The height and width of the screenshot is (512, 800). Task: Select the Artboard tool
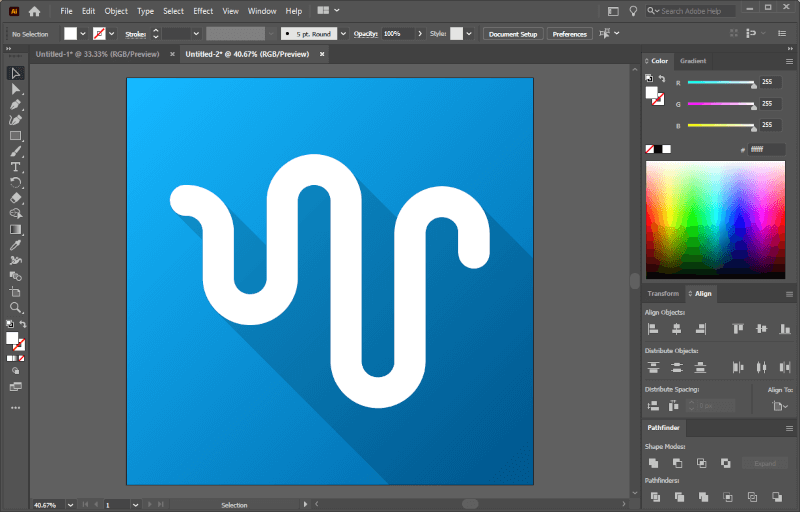pos(15,292)
